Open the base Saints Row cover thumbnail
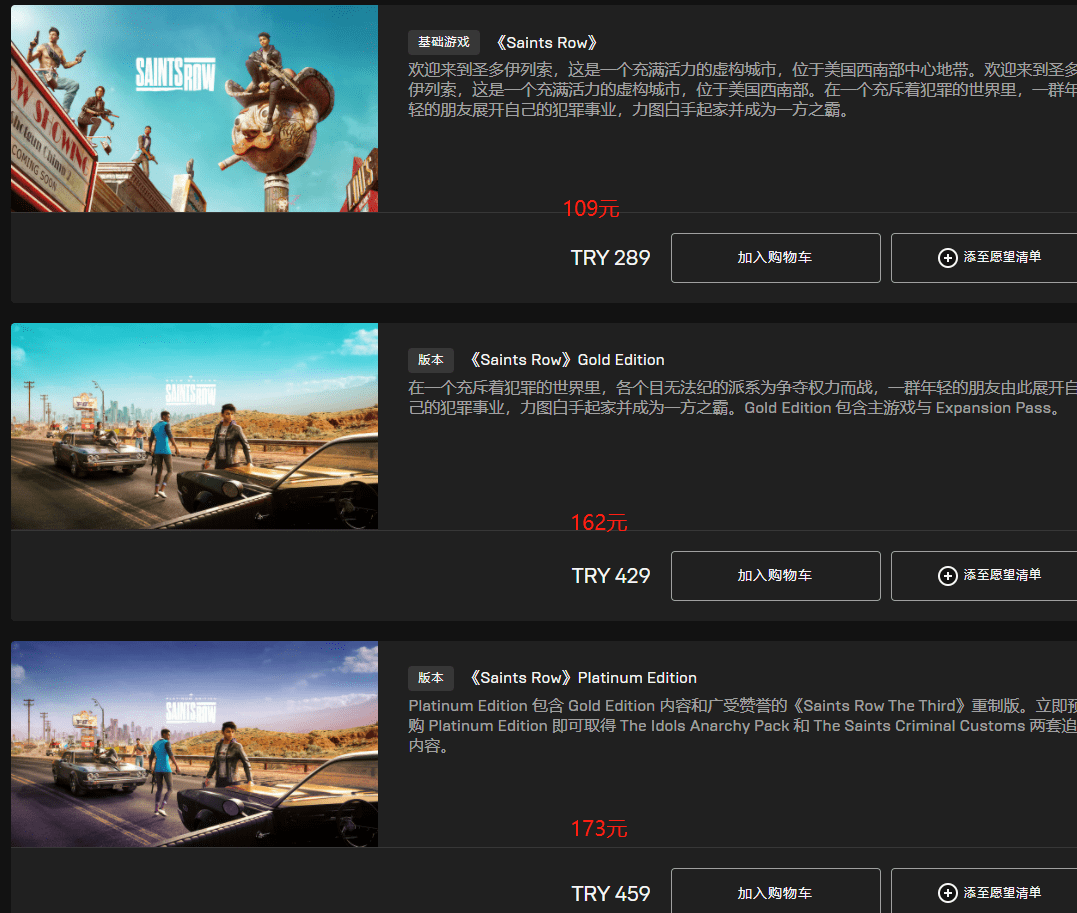 pos(194,109)
